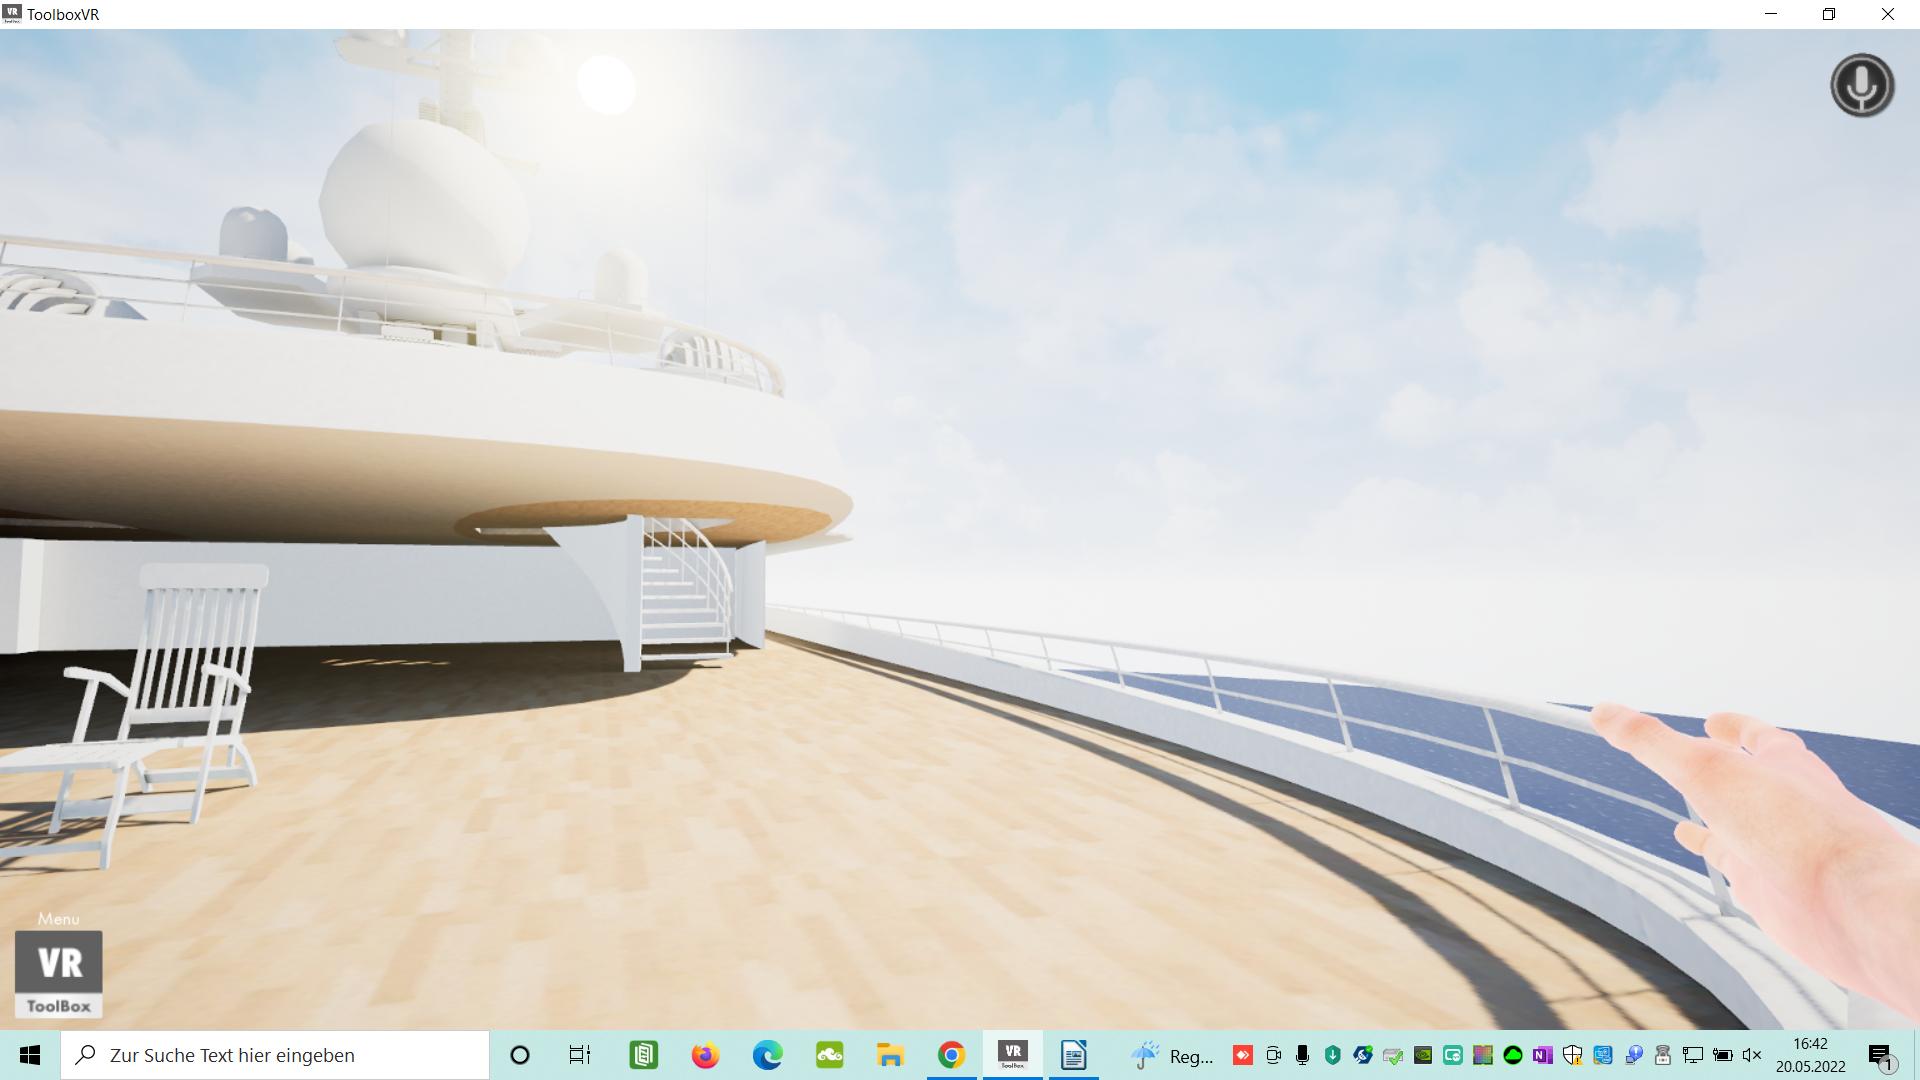Click the red AnyDesk tray icon
The image size is (1920, 1080).
(1243, 1055)
